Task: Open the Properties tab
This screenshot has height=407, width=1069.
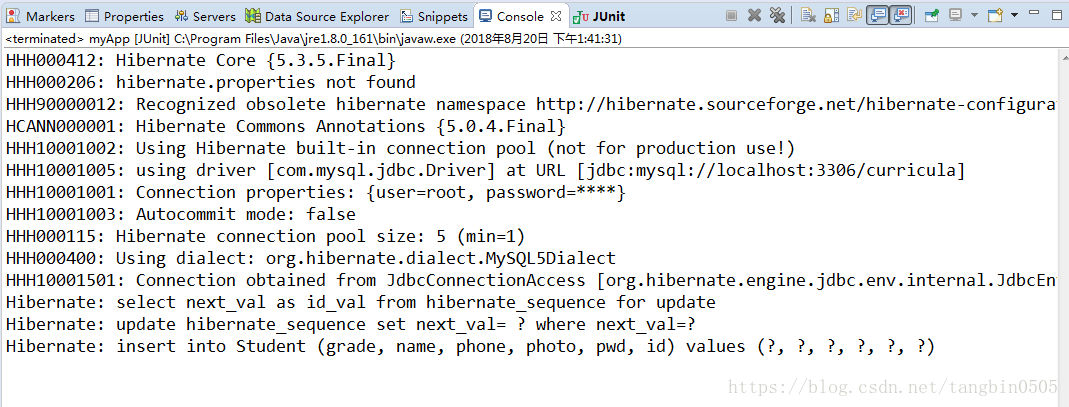Action: (125, 16)
